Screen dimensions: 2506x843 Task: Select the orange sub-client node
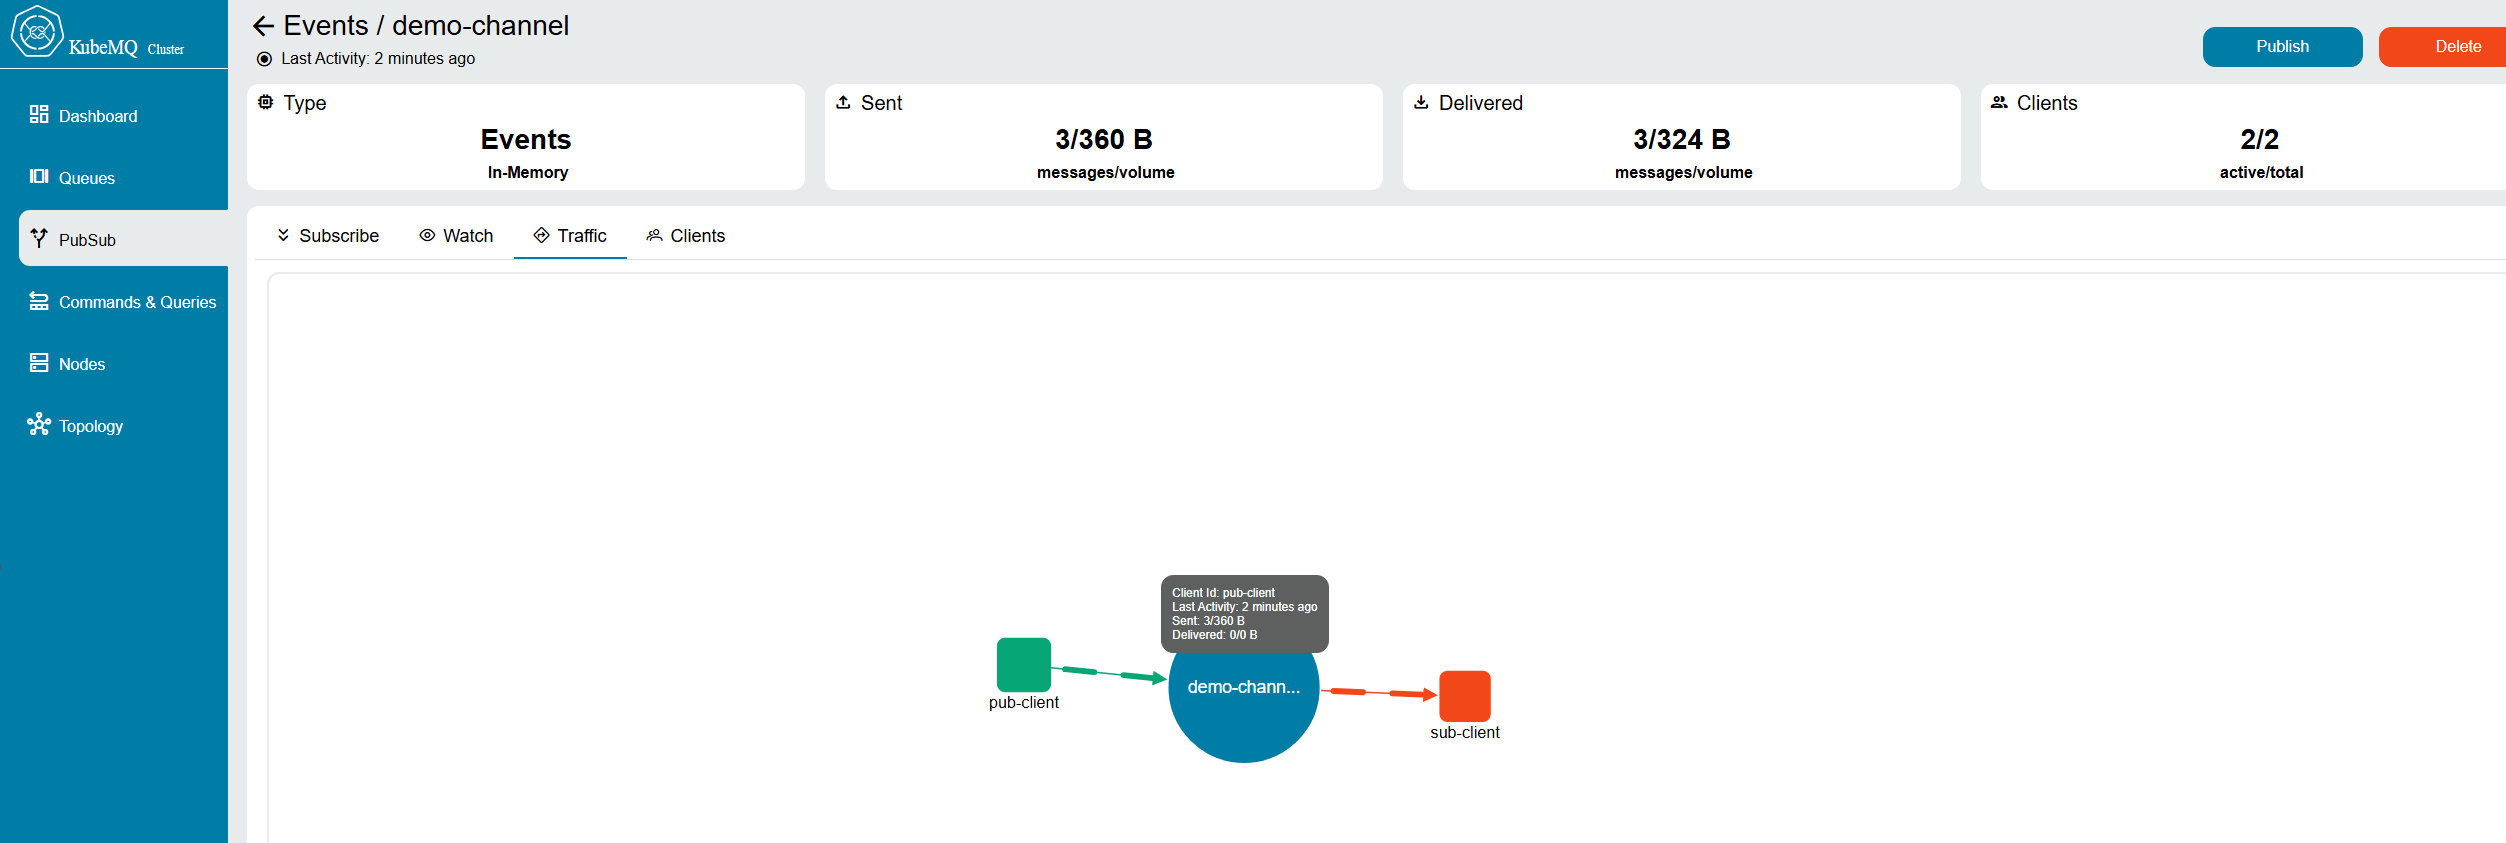coord(1464,696)
